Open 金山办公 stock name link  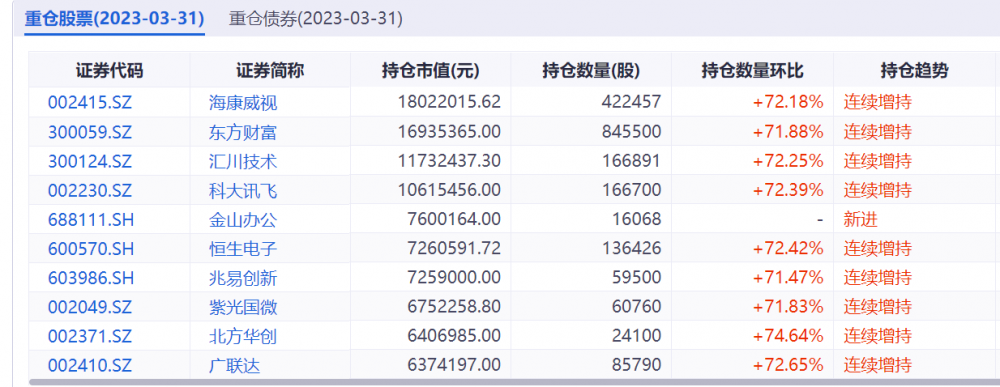[243, 219]
